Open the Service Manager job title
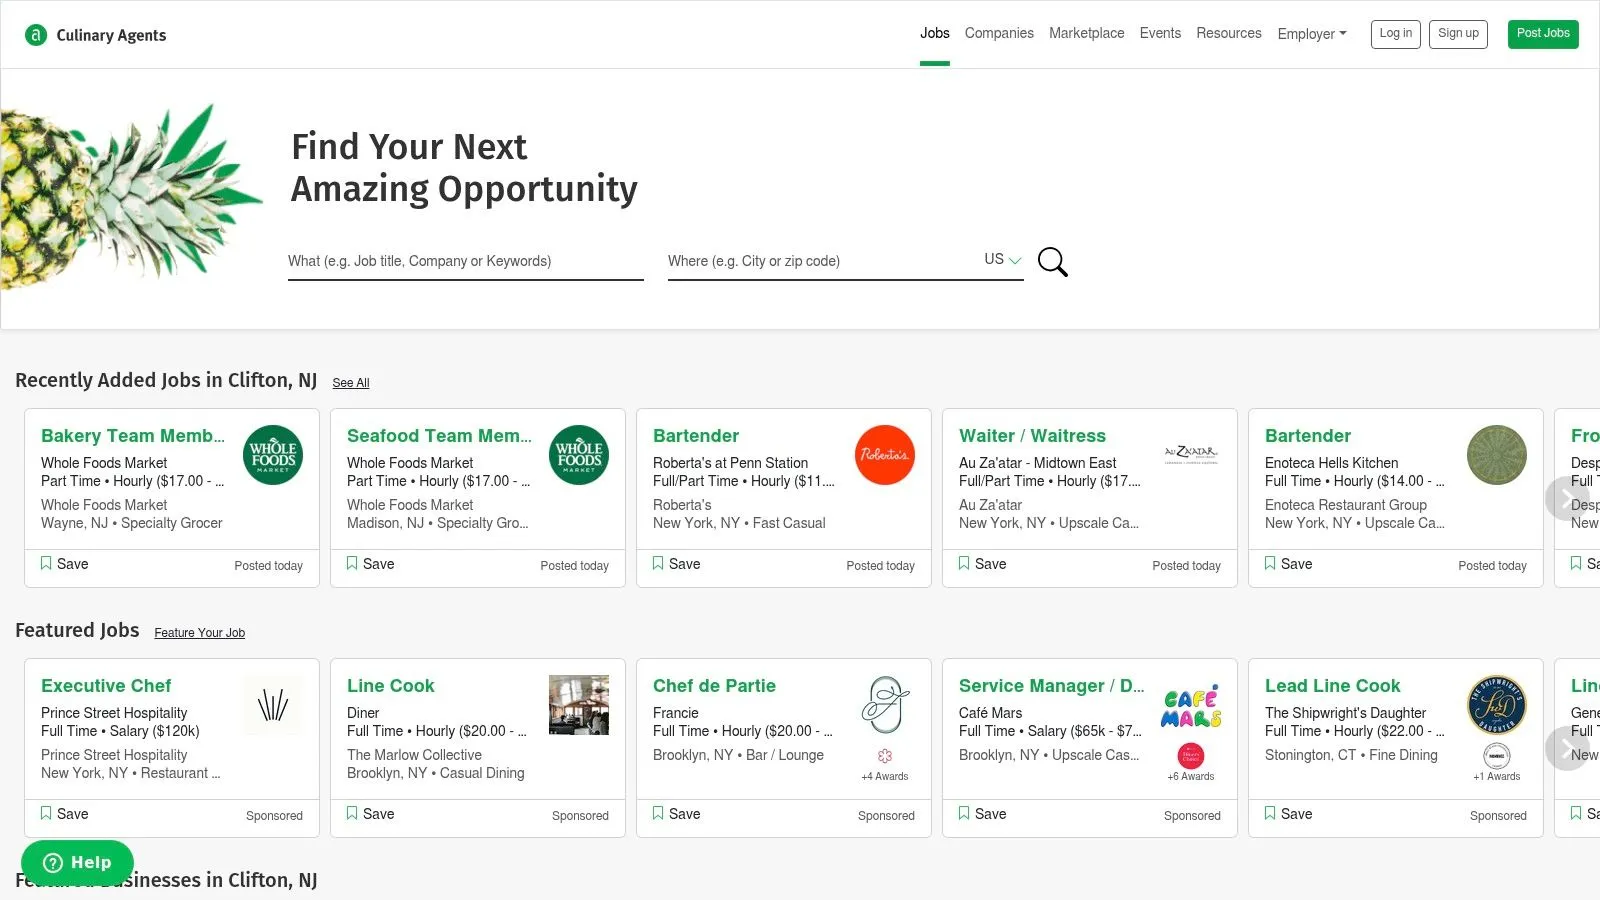This screenshot has height=900, width=1600. coord(1052,686)
